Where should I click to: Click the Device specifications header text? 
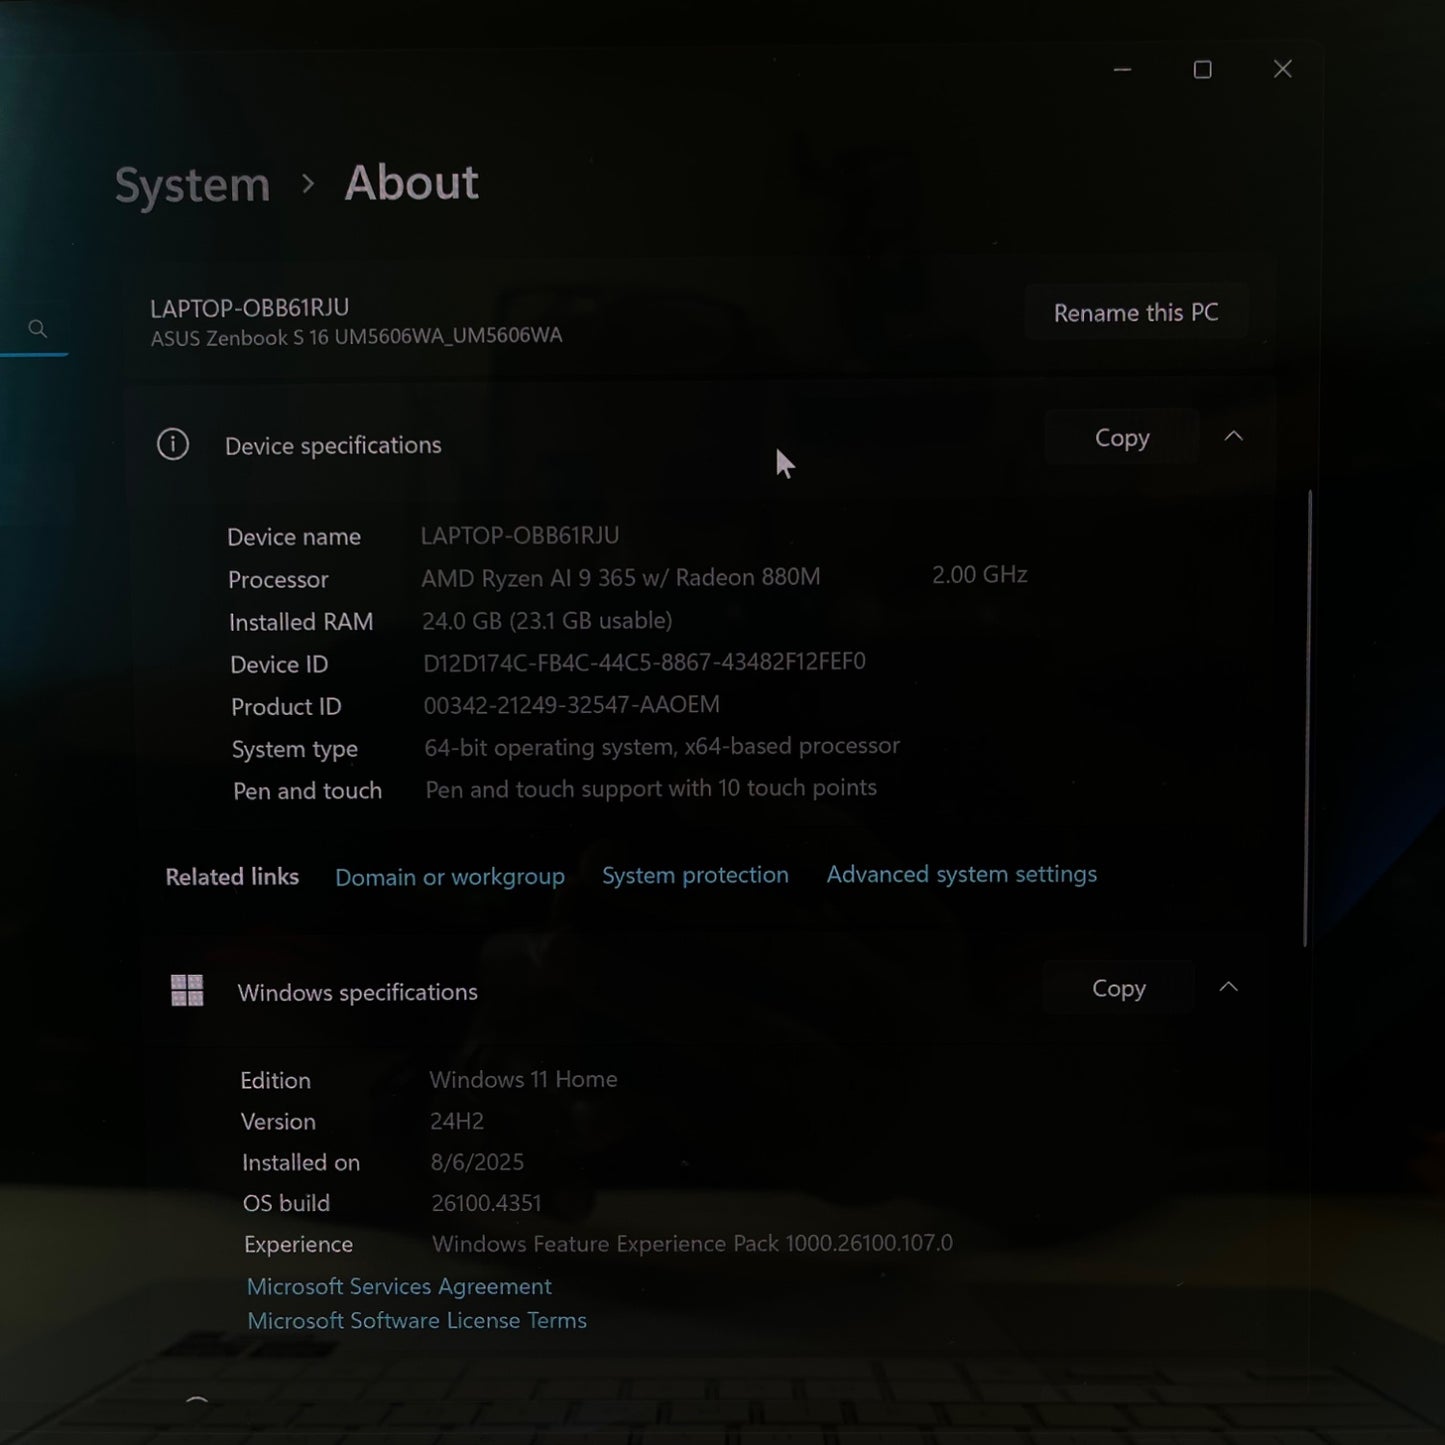pos(333,446)
